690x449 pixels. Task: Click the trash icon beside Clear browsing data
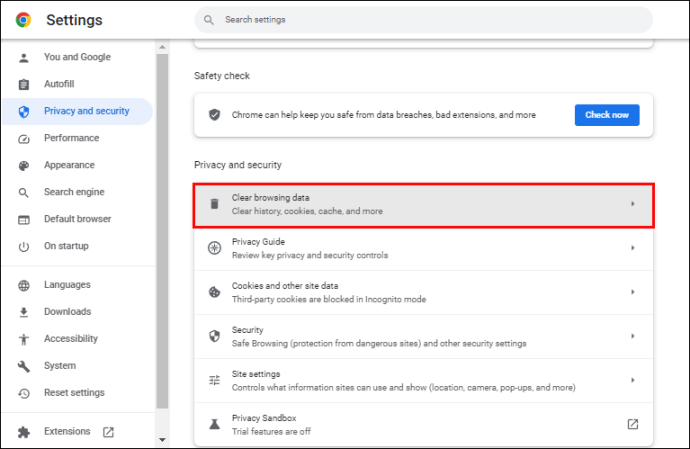click(x=214, y=204)
